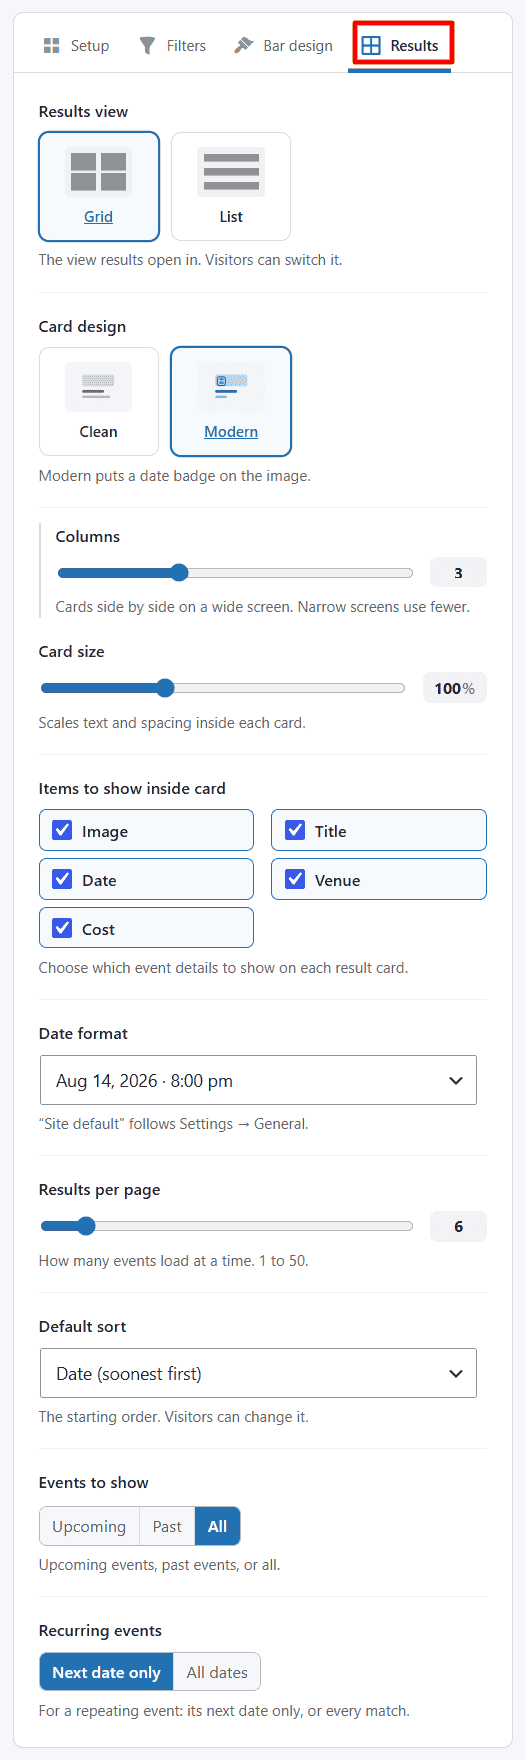Uncheck the Date checkbox
The width and height of the screenshot is (525, 1760).
(x=62, y=879)
